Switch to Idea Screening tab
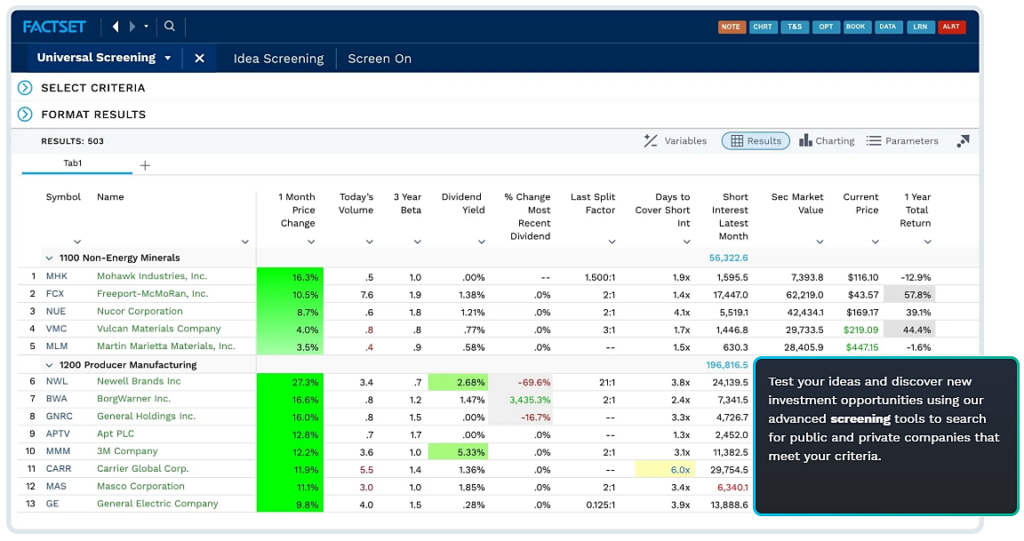 point(278,58)
